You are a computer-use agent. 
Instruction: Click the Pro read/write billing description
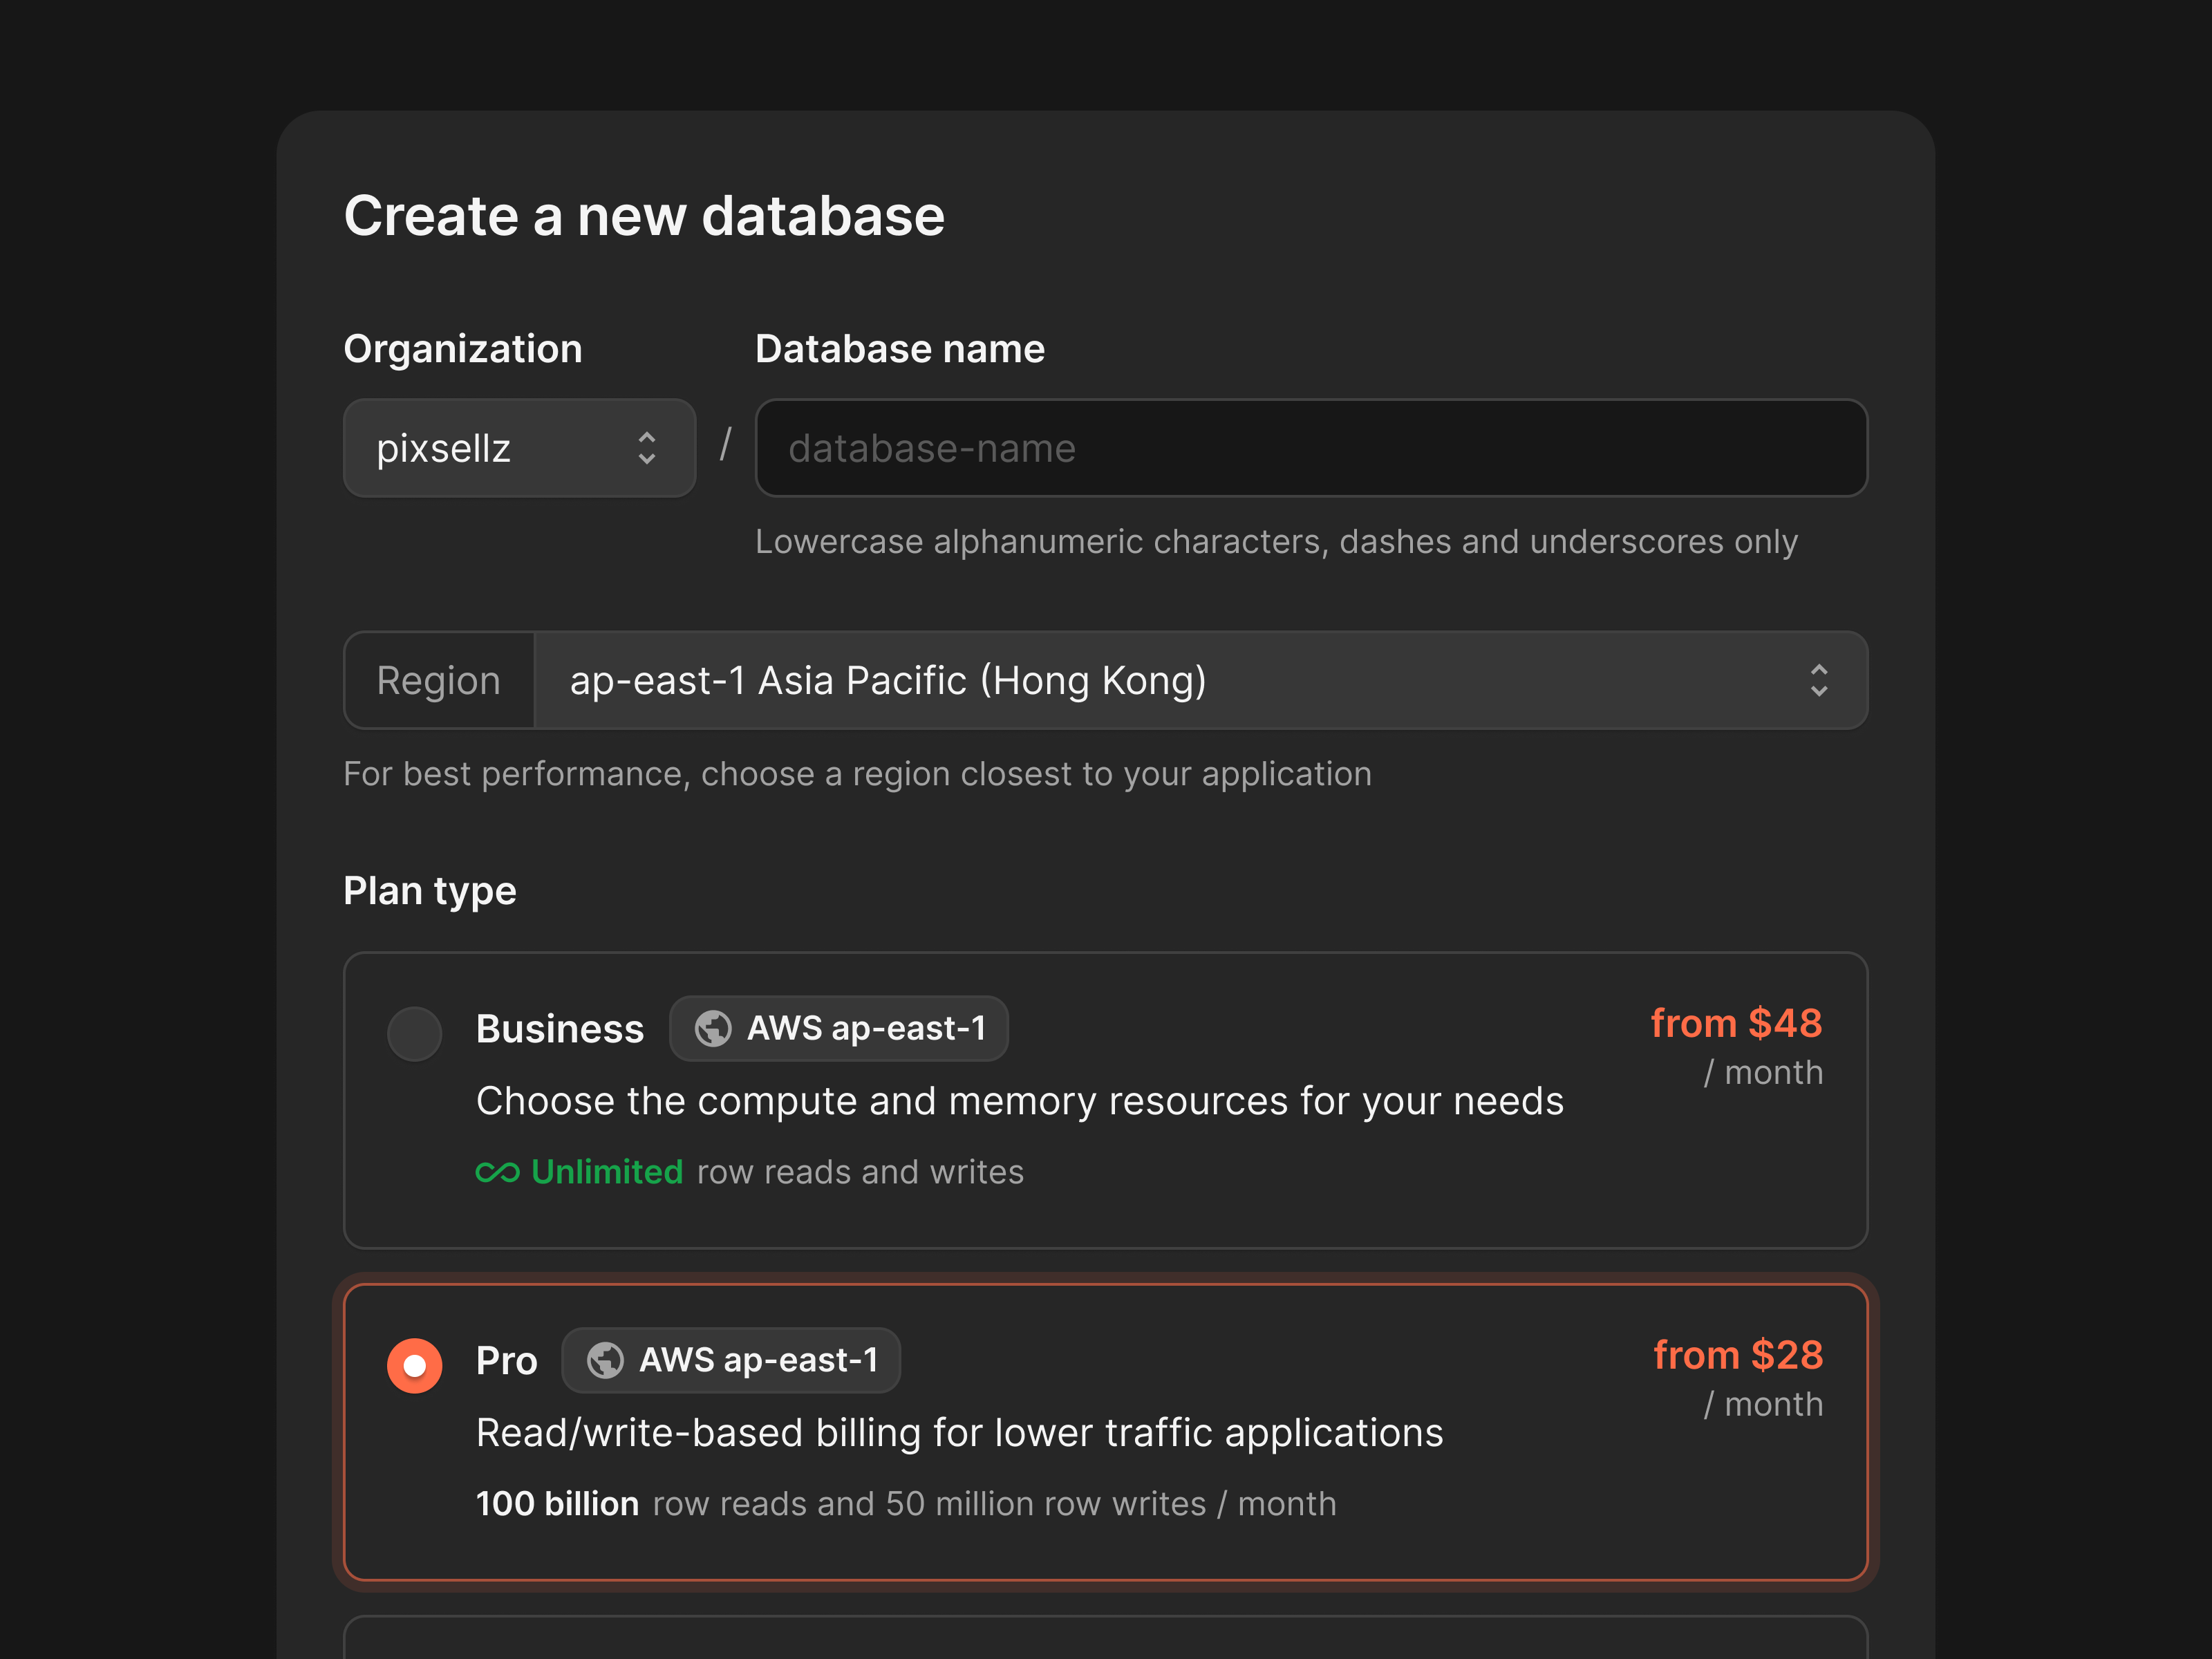(959, 1433)
